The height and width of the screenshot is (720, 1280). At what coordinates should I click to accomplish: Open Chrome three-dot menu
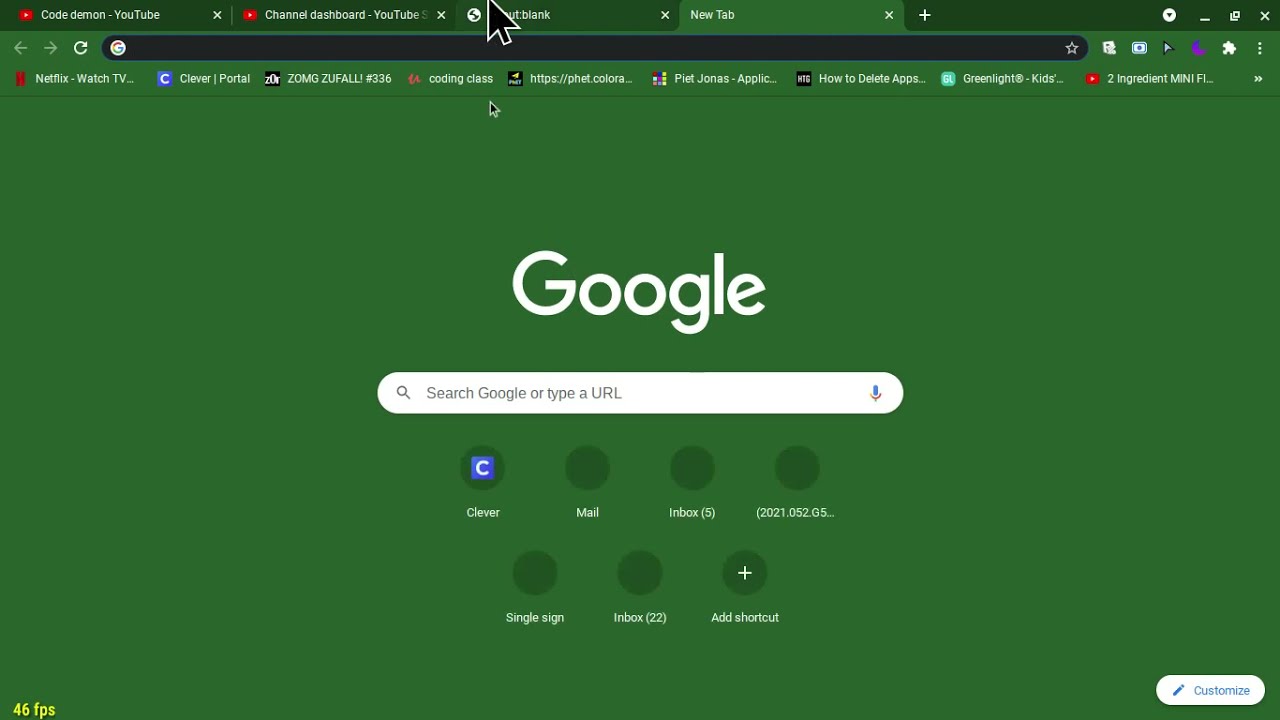click(x=1259, y=48)
